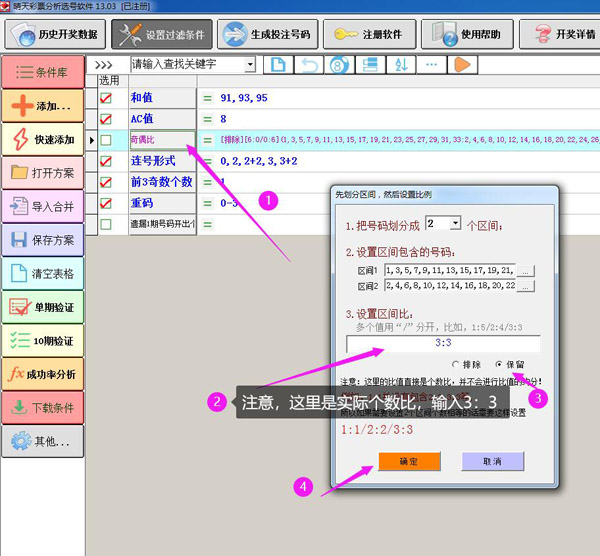Viewport: 600px width, 556px height.
Task: Open the number of intervals dropdown
Action: pos(456,222)
